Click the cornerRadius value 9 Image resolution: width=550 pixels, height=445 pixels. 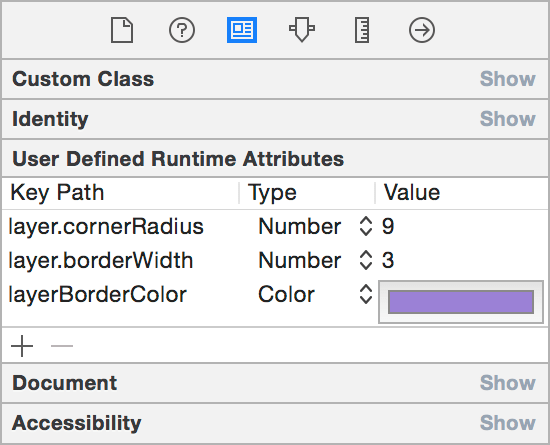pyautogui.click(x=388, y=226)
